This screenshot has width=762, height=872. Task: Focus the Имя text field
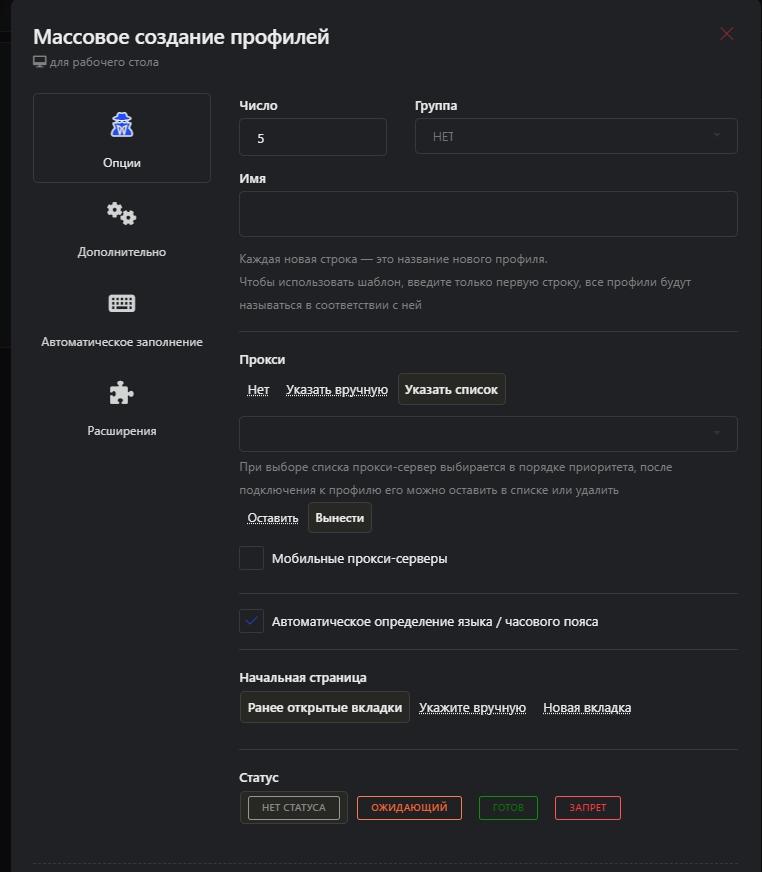pyautogui.click(x=488, y=214)
